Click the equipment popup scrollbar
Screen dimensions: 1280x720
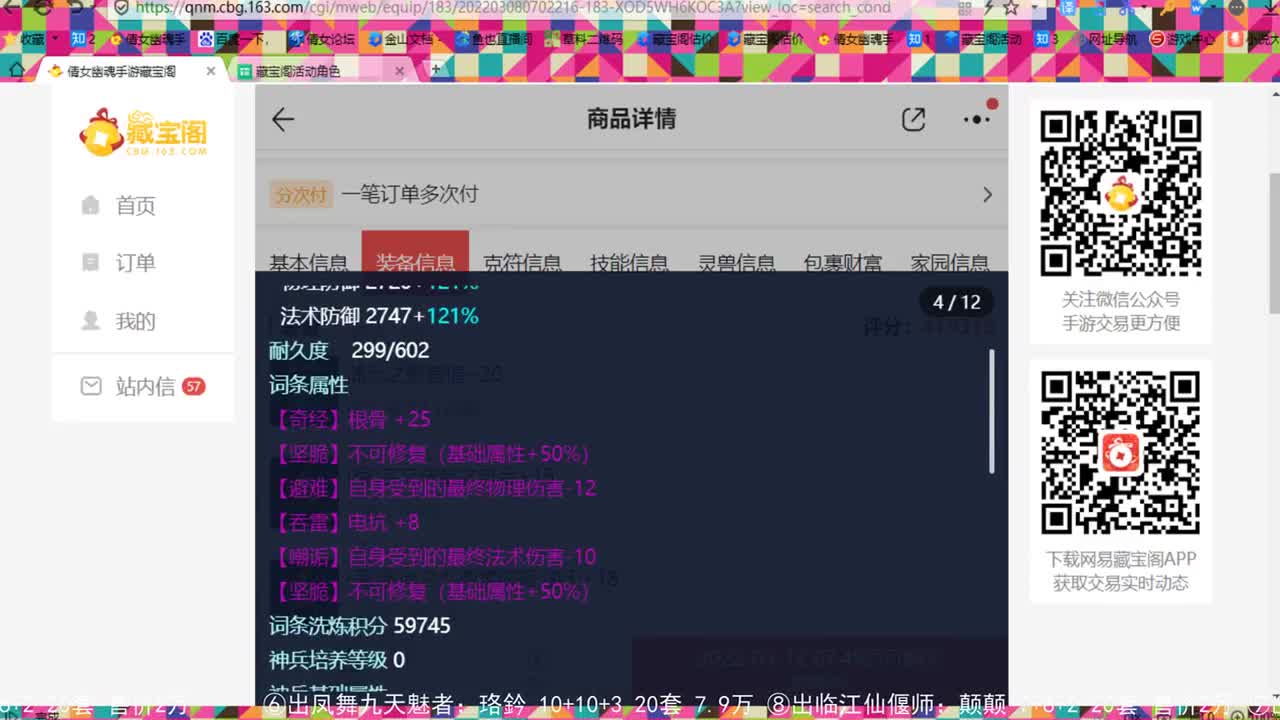click(x=992, y=411)
